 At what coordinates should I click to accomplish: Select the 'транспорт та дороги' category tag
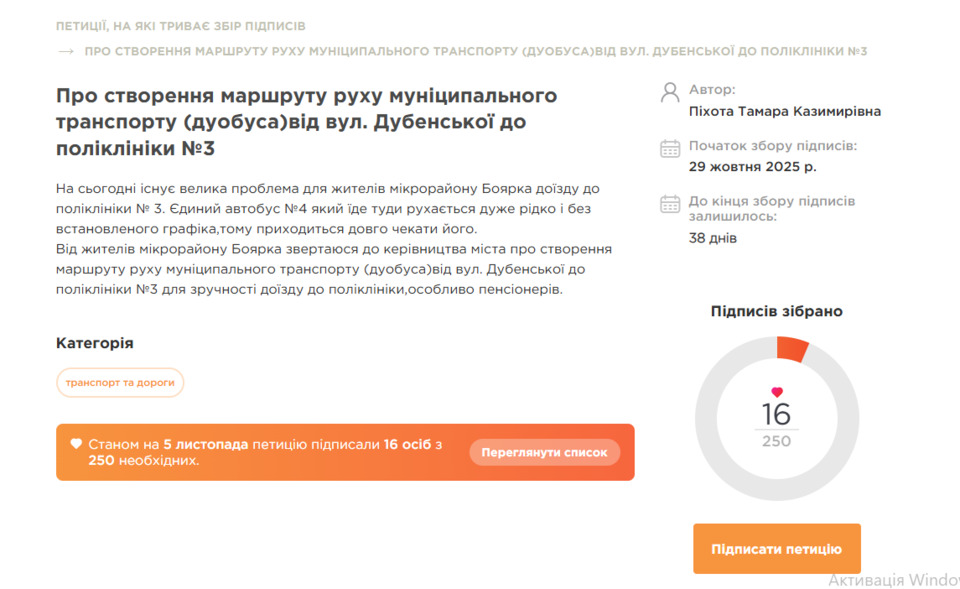[120, 383]
